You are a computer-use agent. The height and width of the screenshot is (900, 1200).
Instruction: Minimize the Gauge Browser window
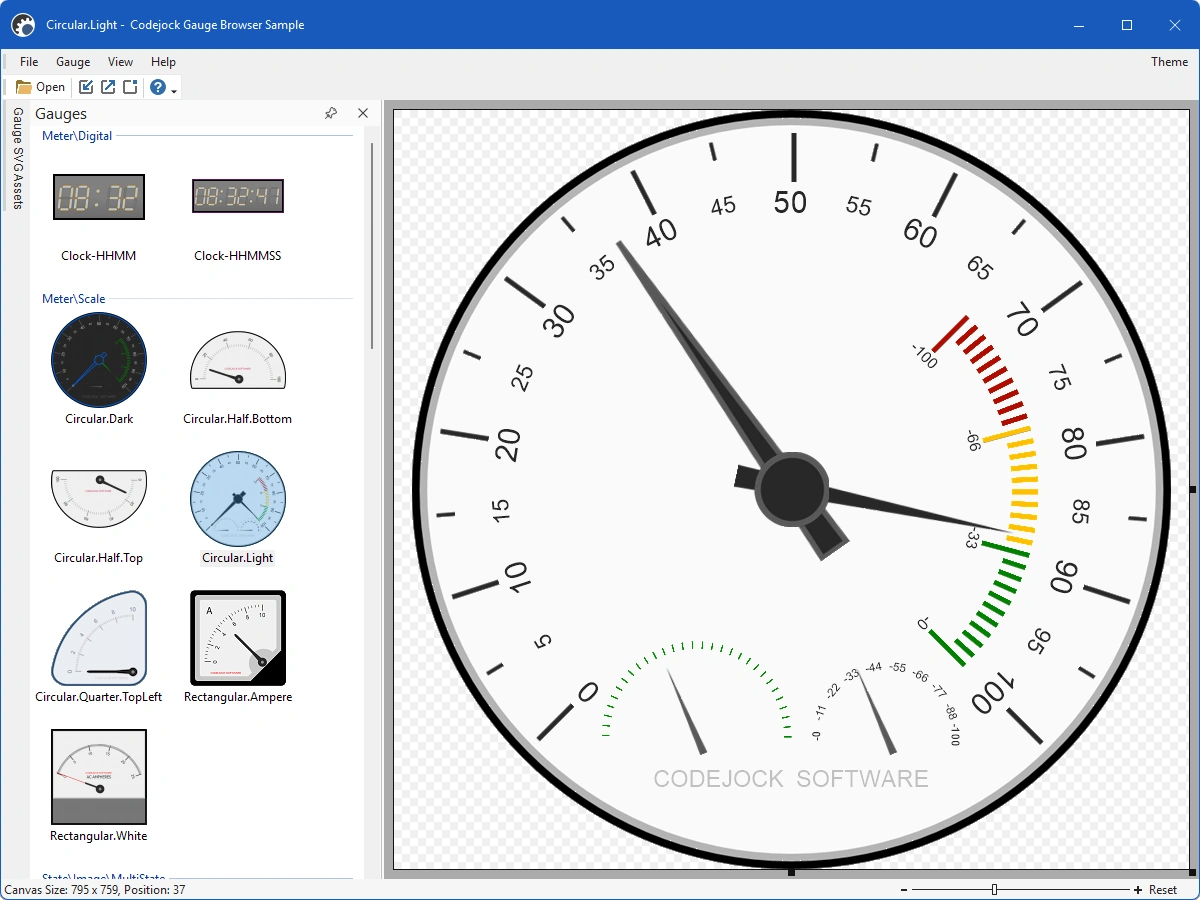tap(1080, 25)
